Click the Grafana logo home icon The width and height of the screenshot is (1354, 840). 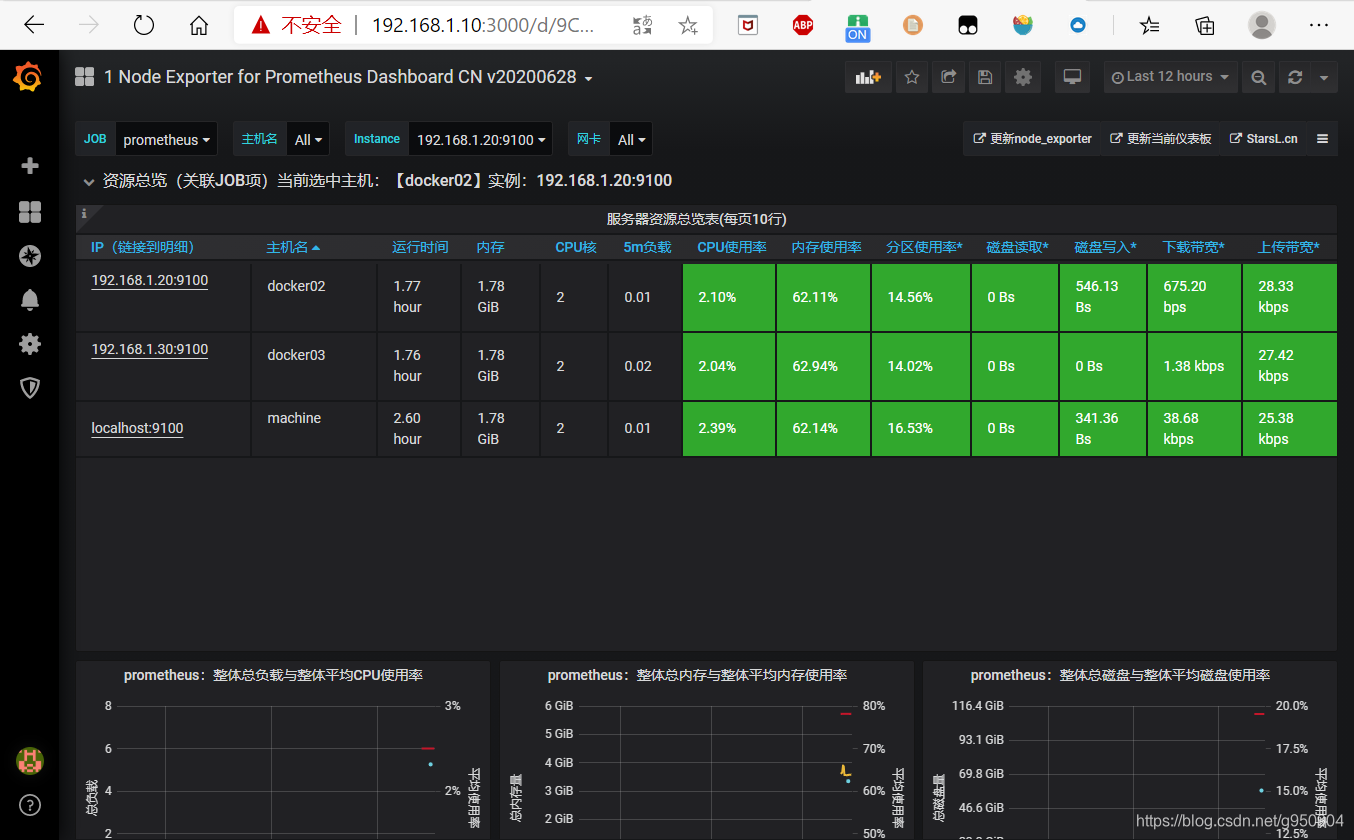coord(28,77)
